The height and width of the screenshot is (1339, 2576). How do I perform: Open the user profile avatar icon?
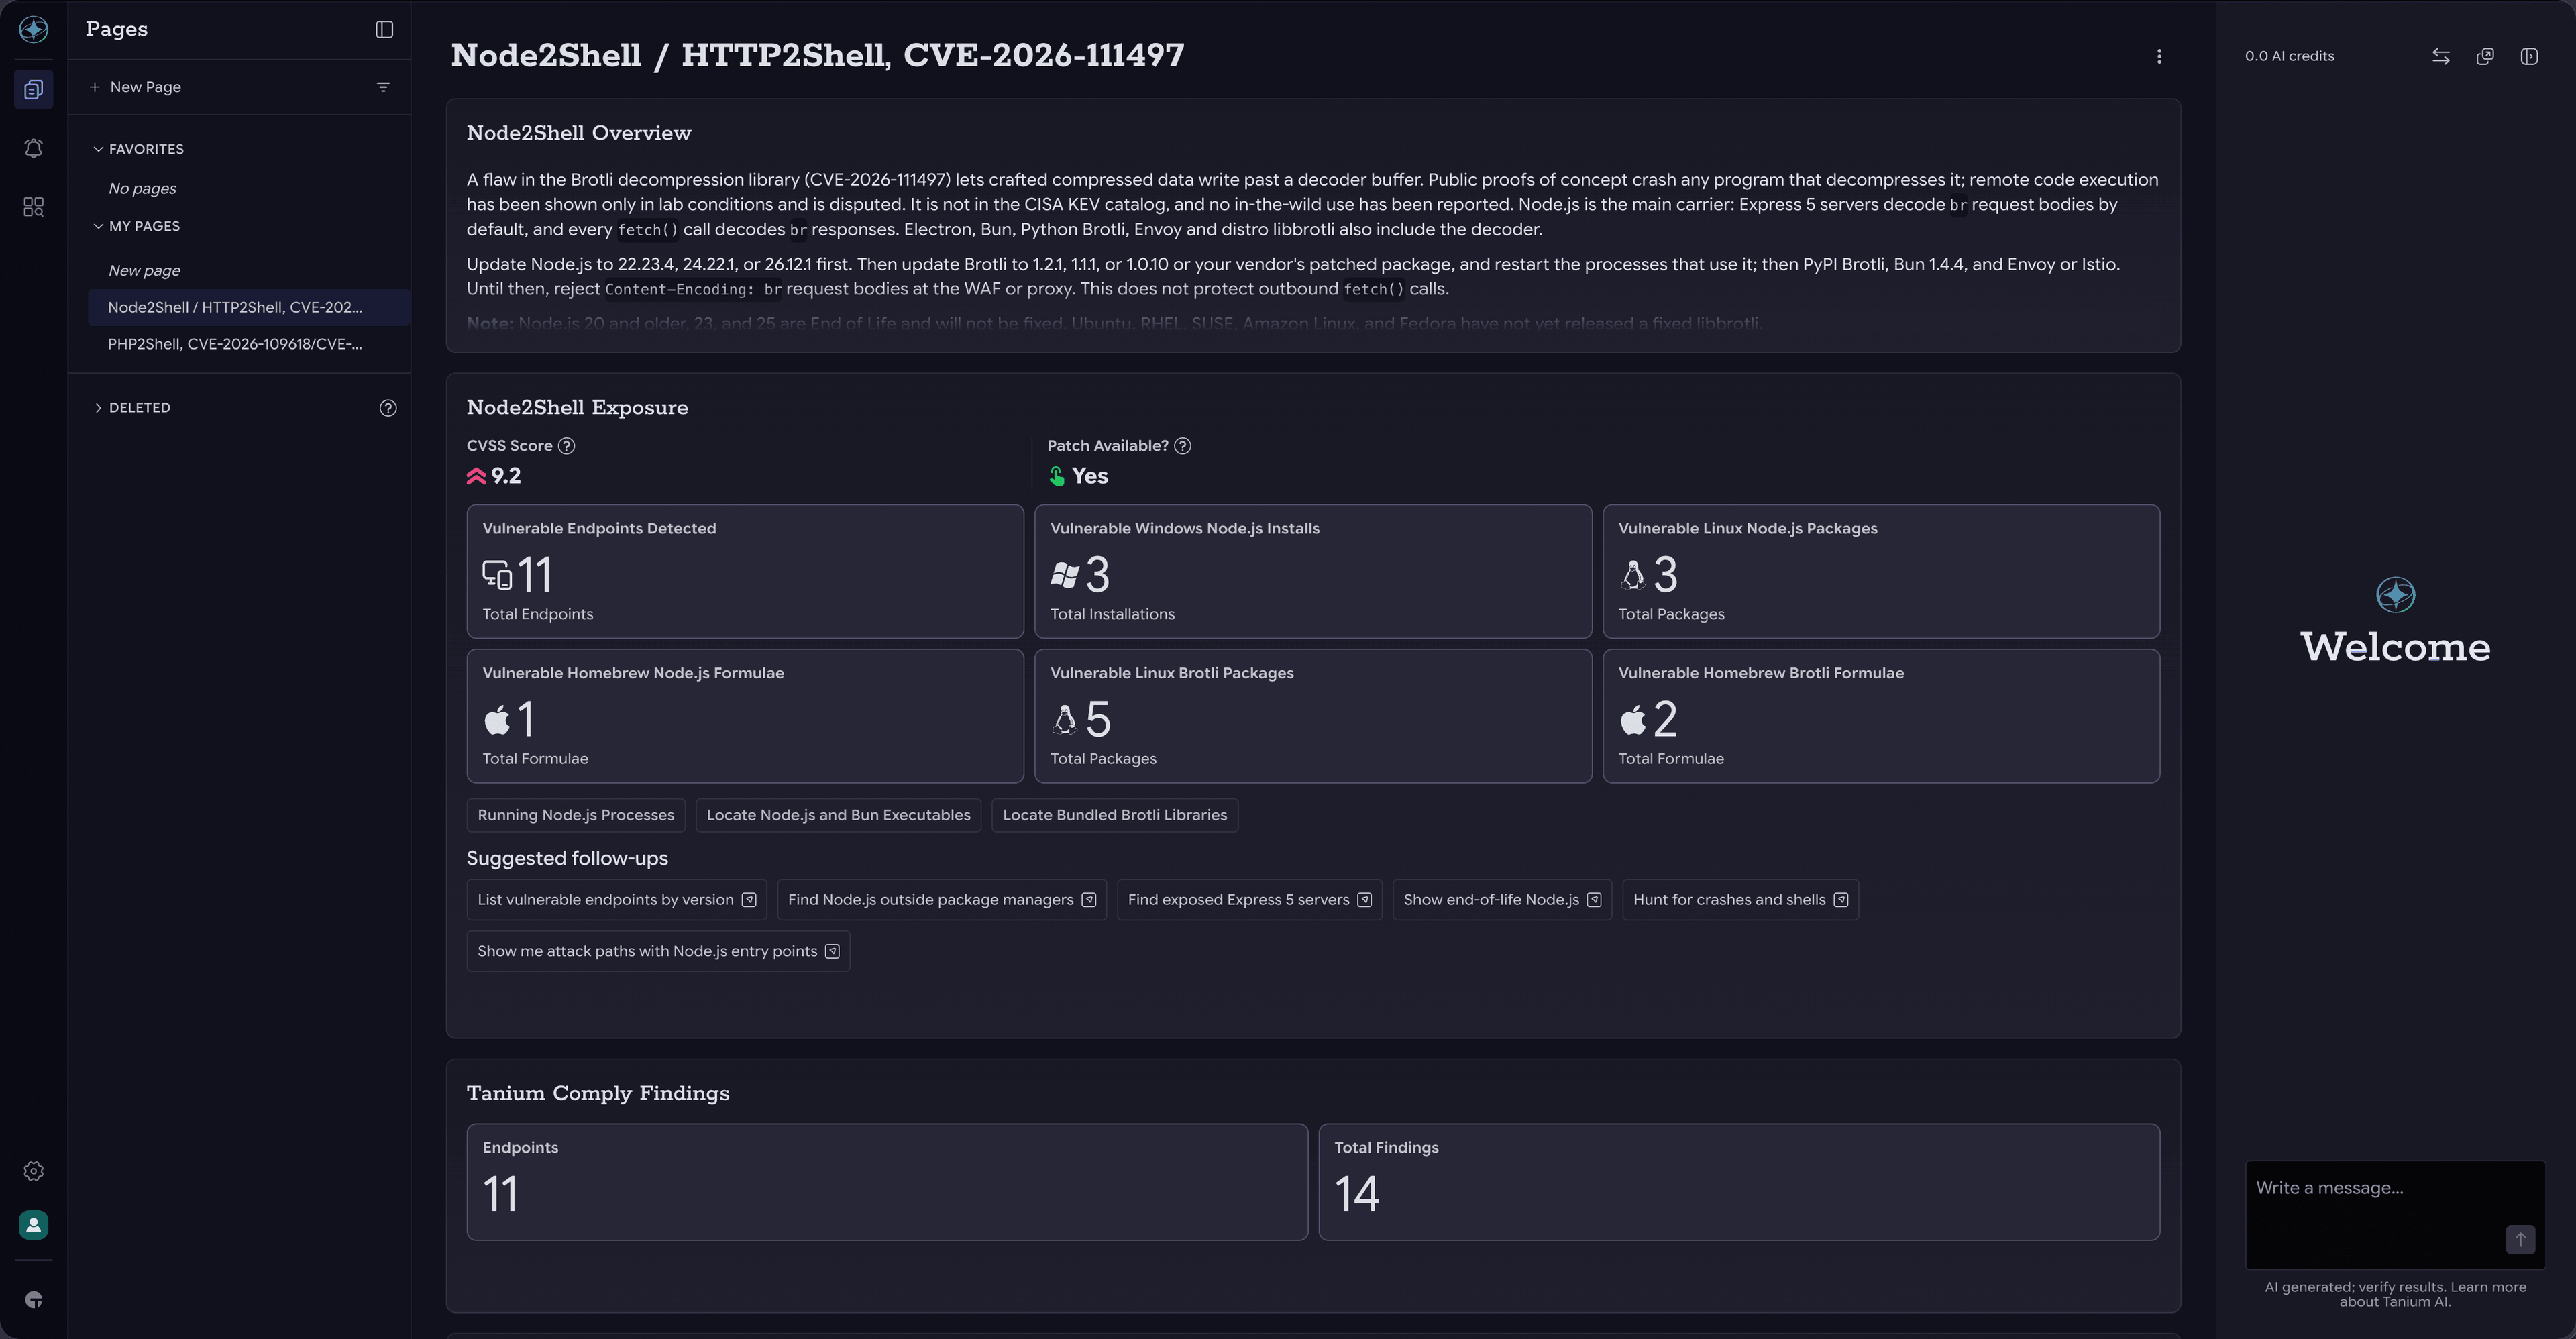click(33, 1225)
